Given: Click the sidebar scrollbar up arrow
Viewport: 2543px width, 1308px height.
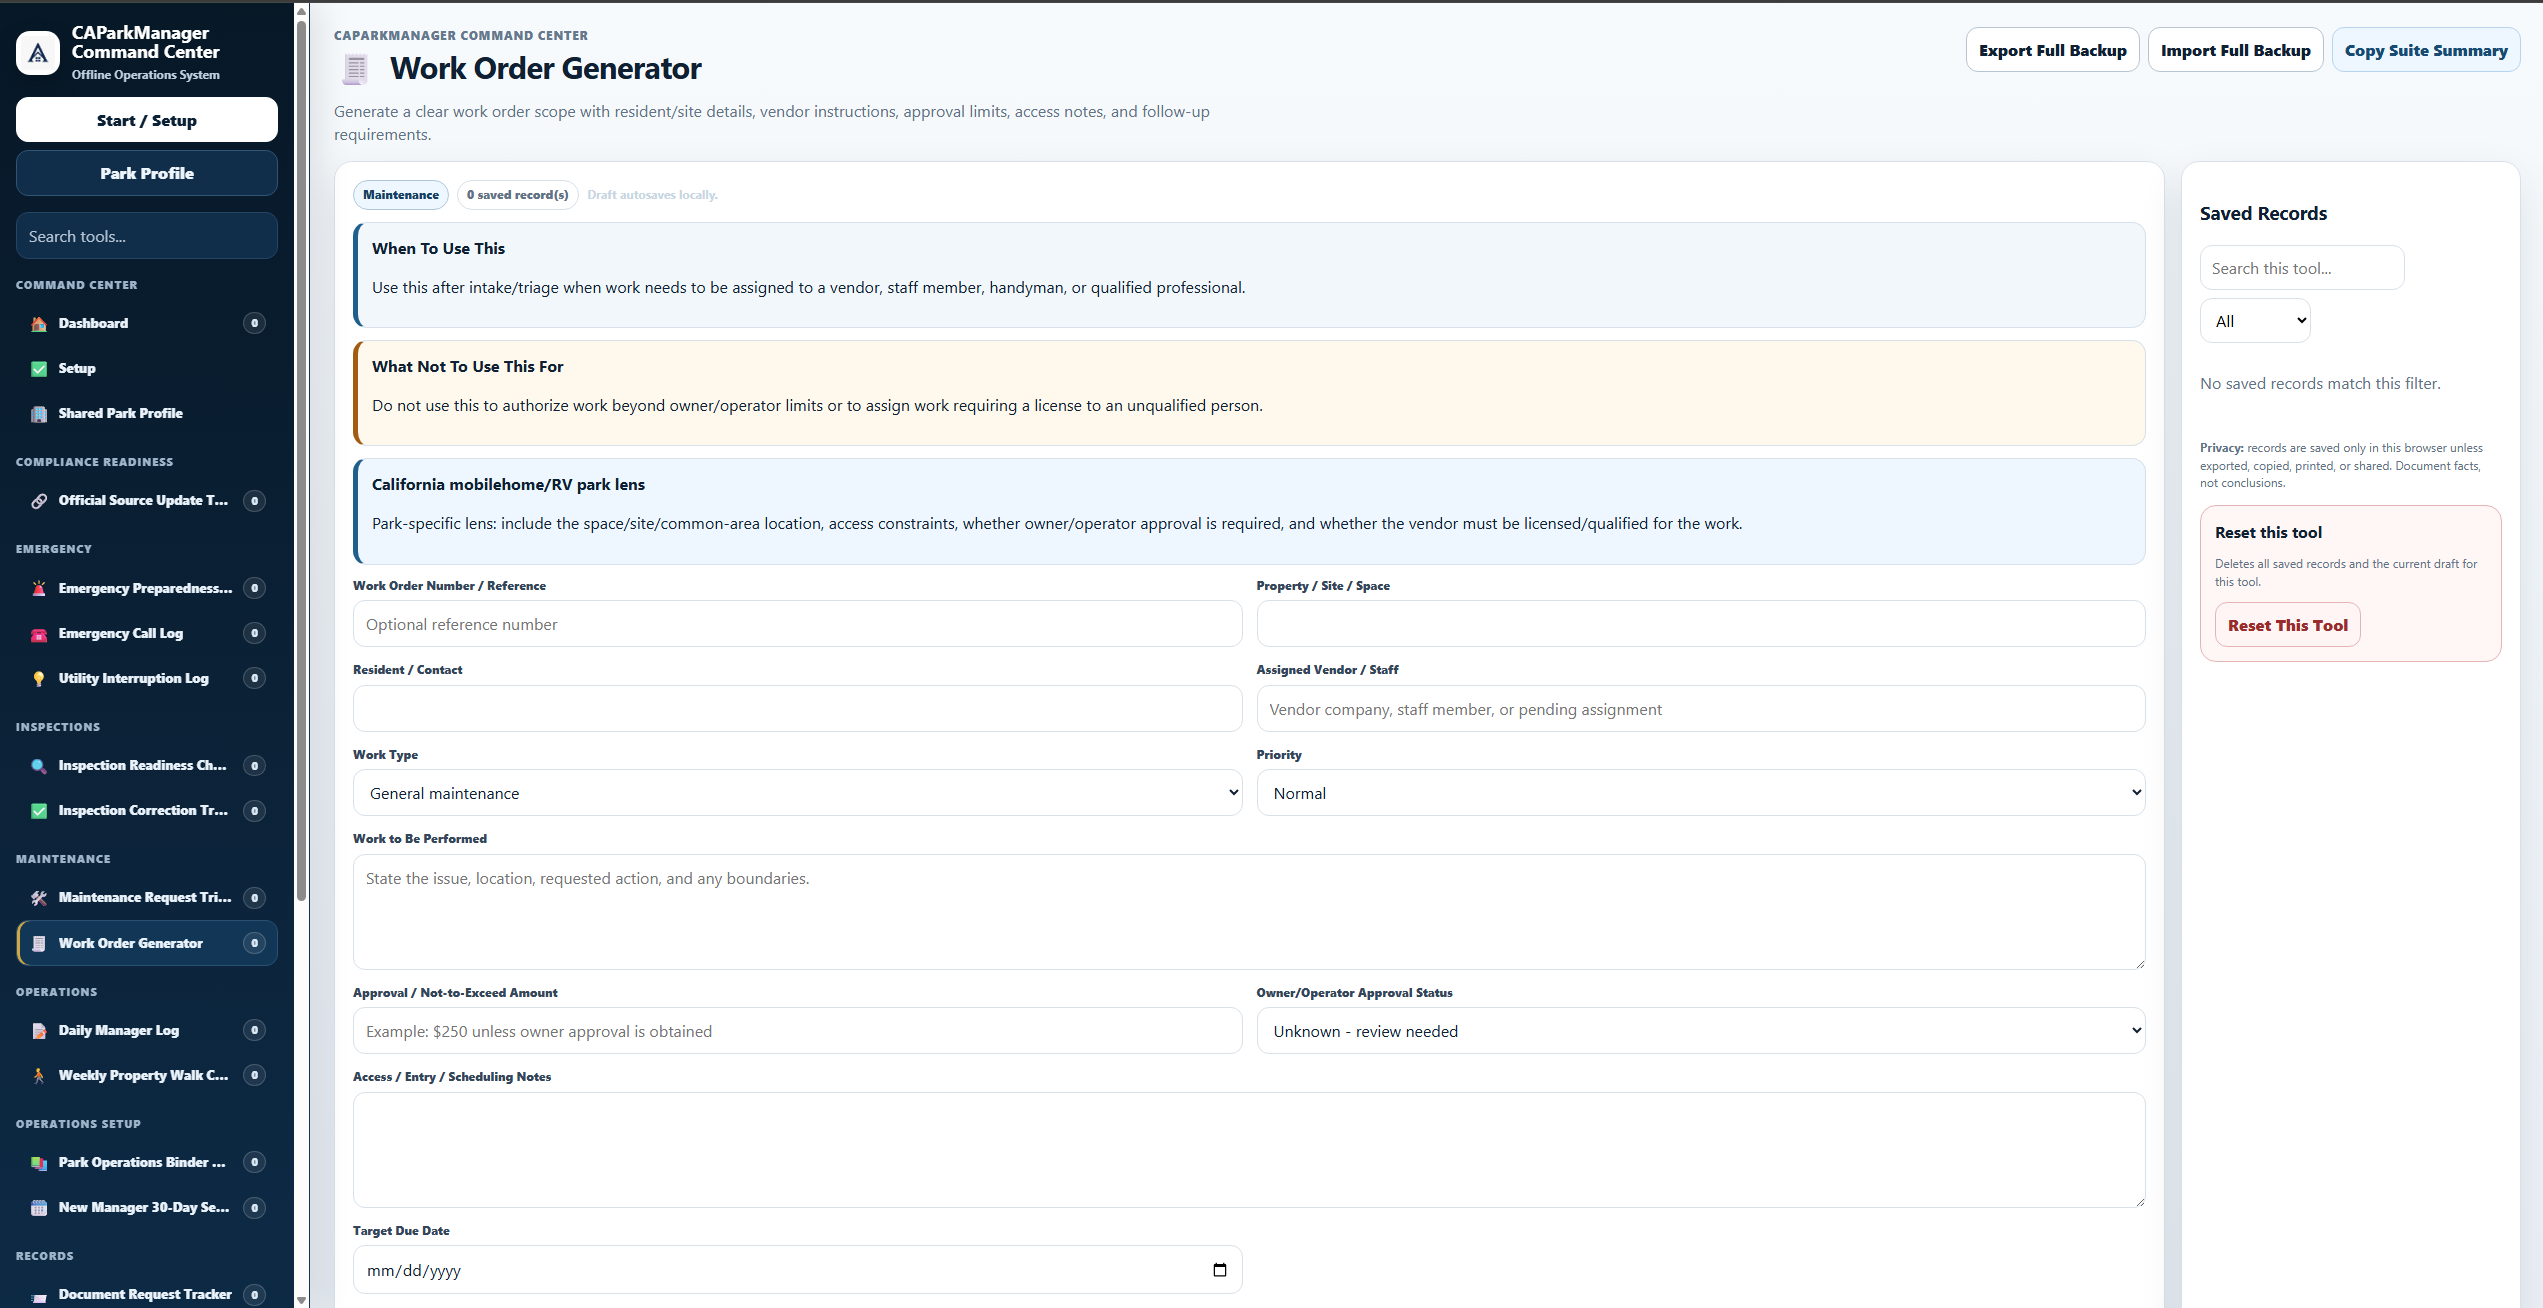Looking at the screenshot, I should (x=301, y=11).
